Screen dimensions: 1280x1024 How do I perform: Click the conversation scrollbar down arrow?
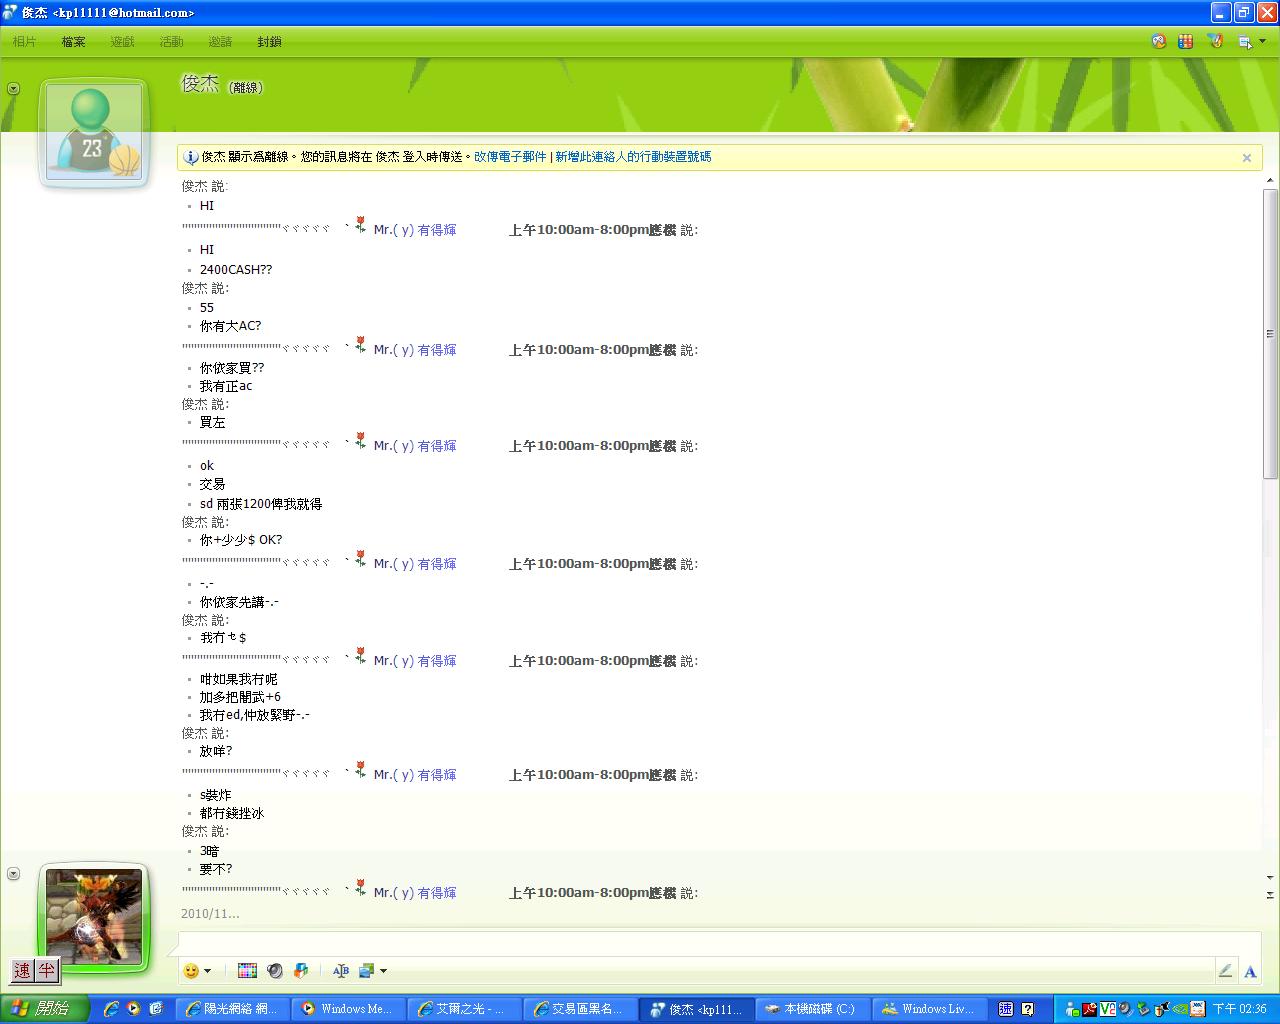(x=1270, y=877)
